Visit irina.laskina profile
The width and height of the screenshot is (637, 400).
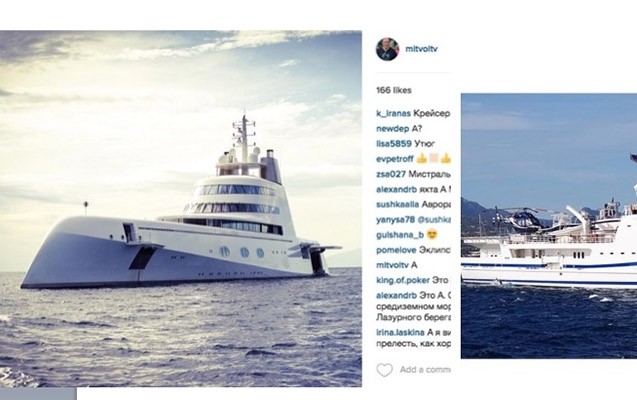[x=402, y=325]
